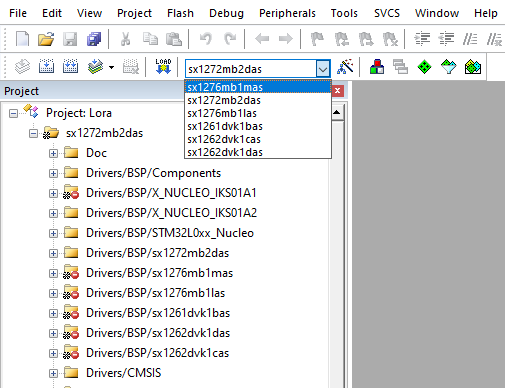
Task: Close the Project panel with red X
Action: pyautogui.click(x=338, y=90)
